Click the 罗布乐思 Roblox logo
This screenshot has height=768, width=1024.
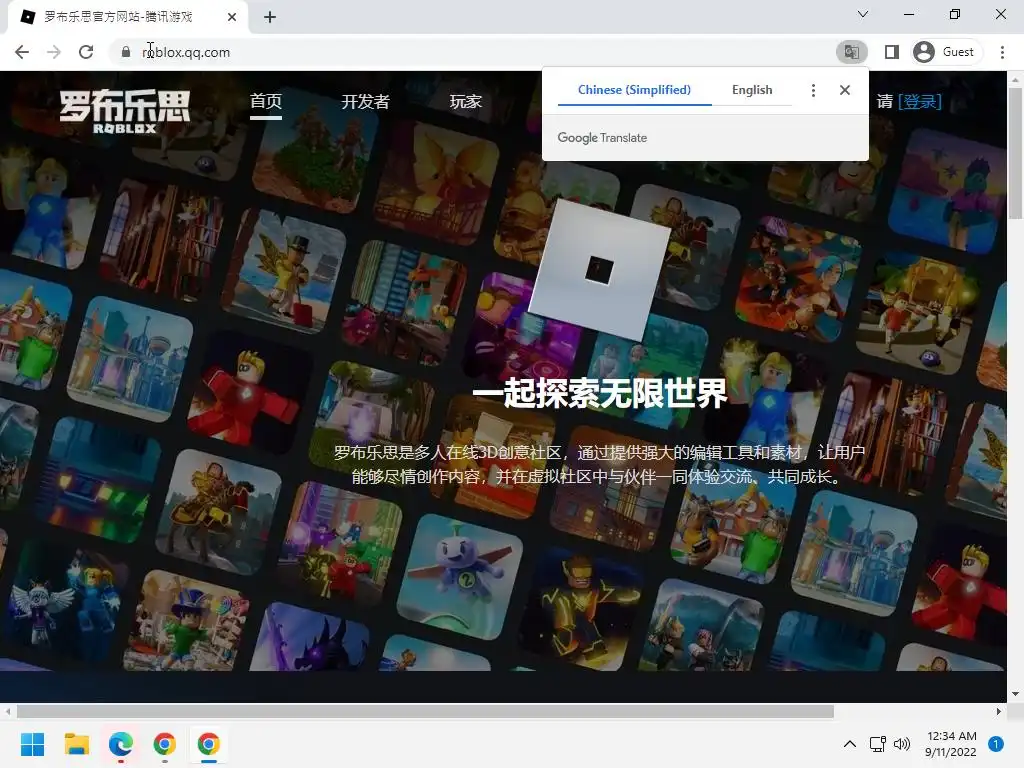click(125, 111)
